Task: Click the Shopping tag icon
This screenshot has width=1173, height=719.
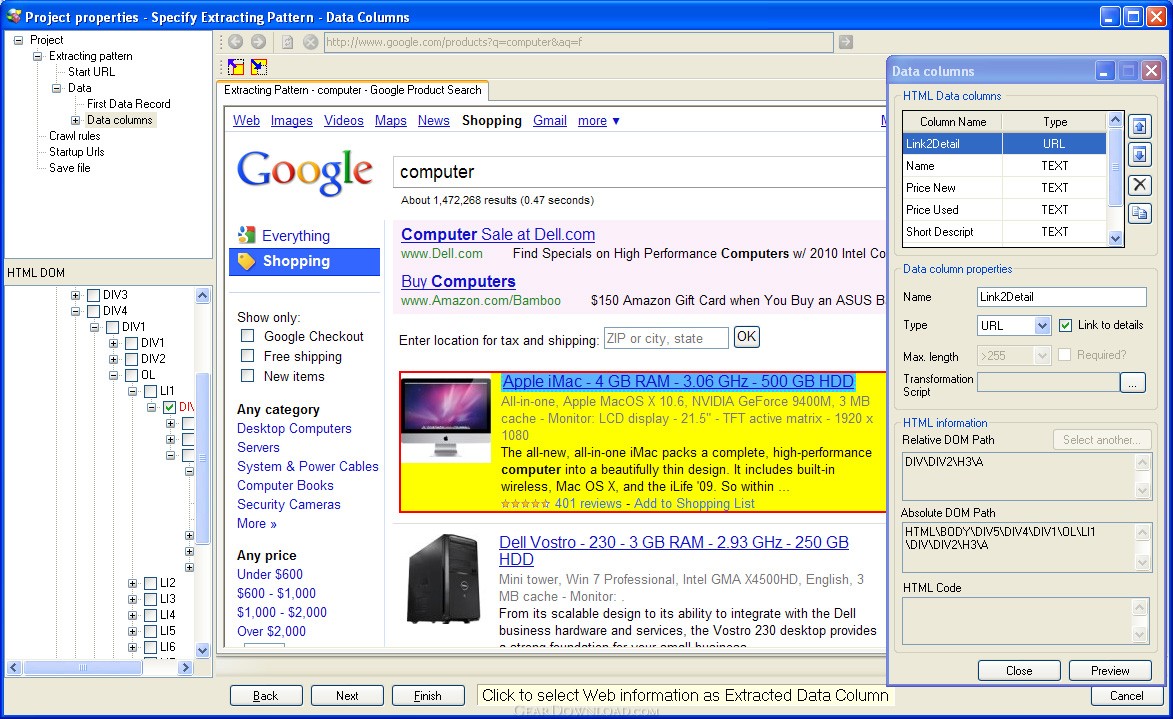Action: click(246, 260)
